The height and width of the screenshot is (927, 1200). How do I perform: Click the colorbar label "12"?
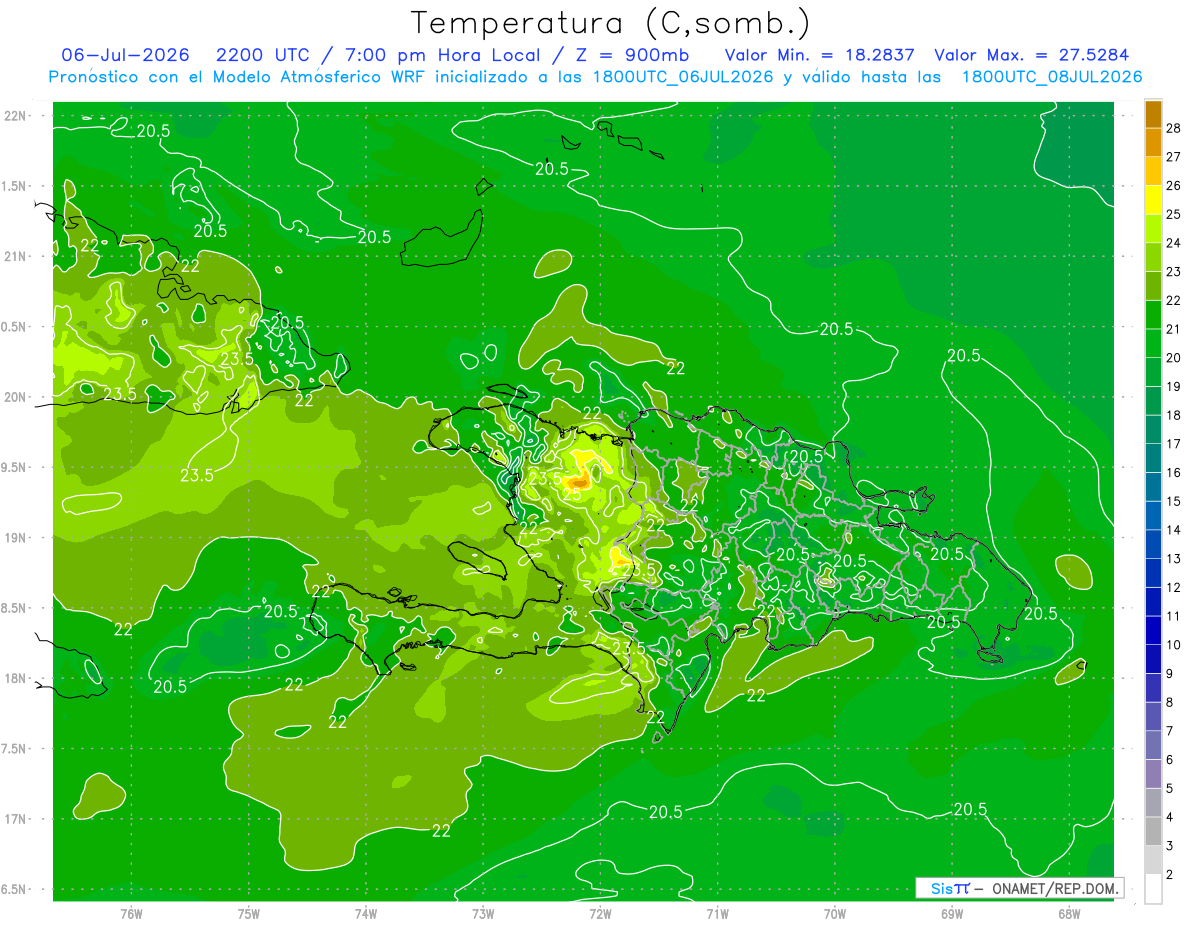(x=1174, y=588)
